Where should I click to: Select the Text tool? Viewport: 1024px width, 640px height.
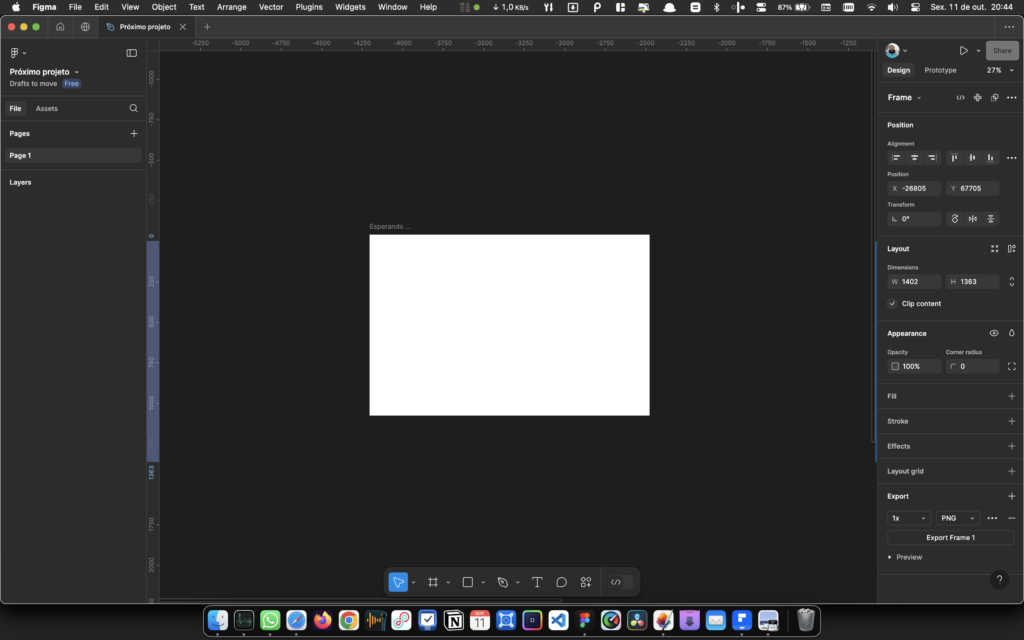(537, 582)
